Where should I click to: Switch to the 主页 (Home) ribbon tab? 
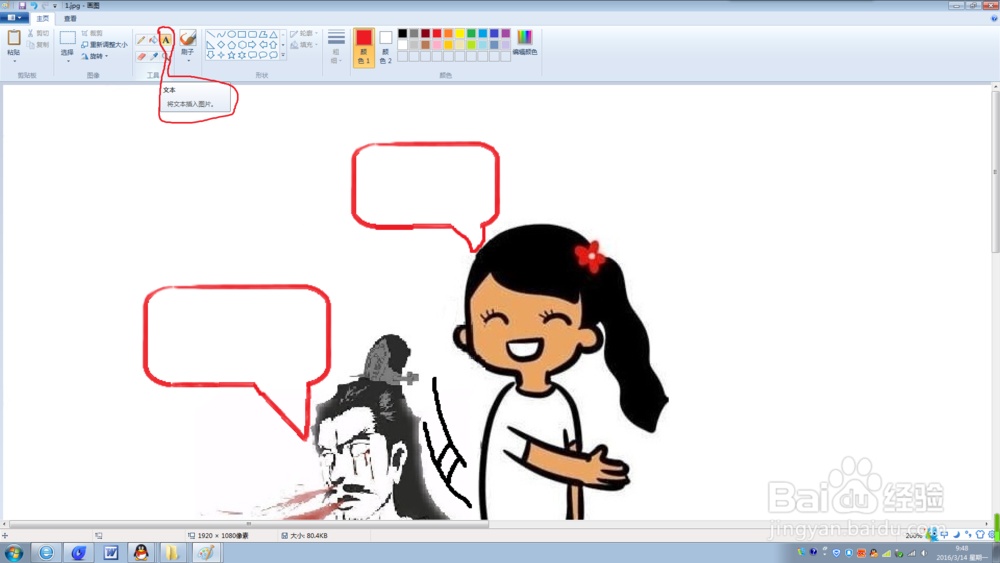pyautogui.click(x=43, y=18)
